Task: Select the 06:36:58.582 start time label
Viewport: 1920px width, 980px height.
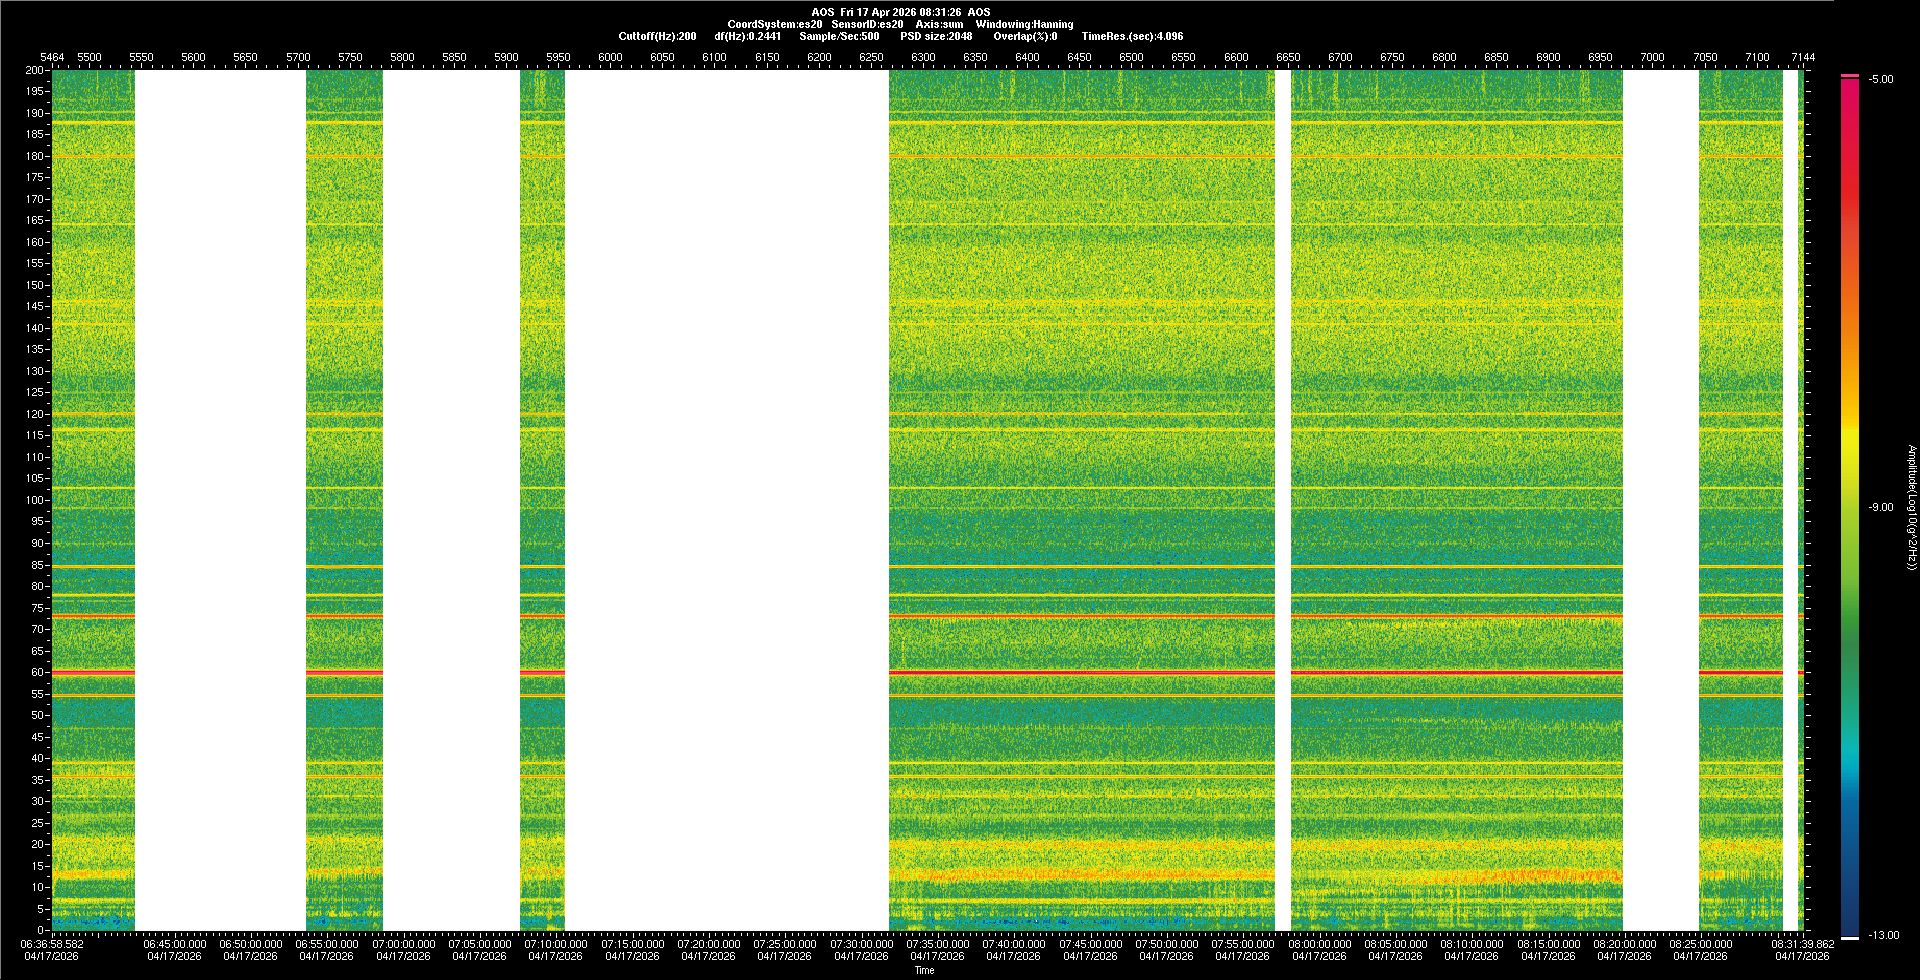Action: 52,944
